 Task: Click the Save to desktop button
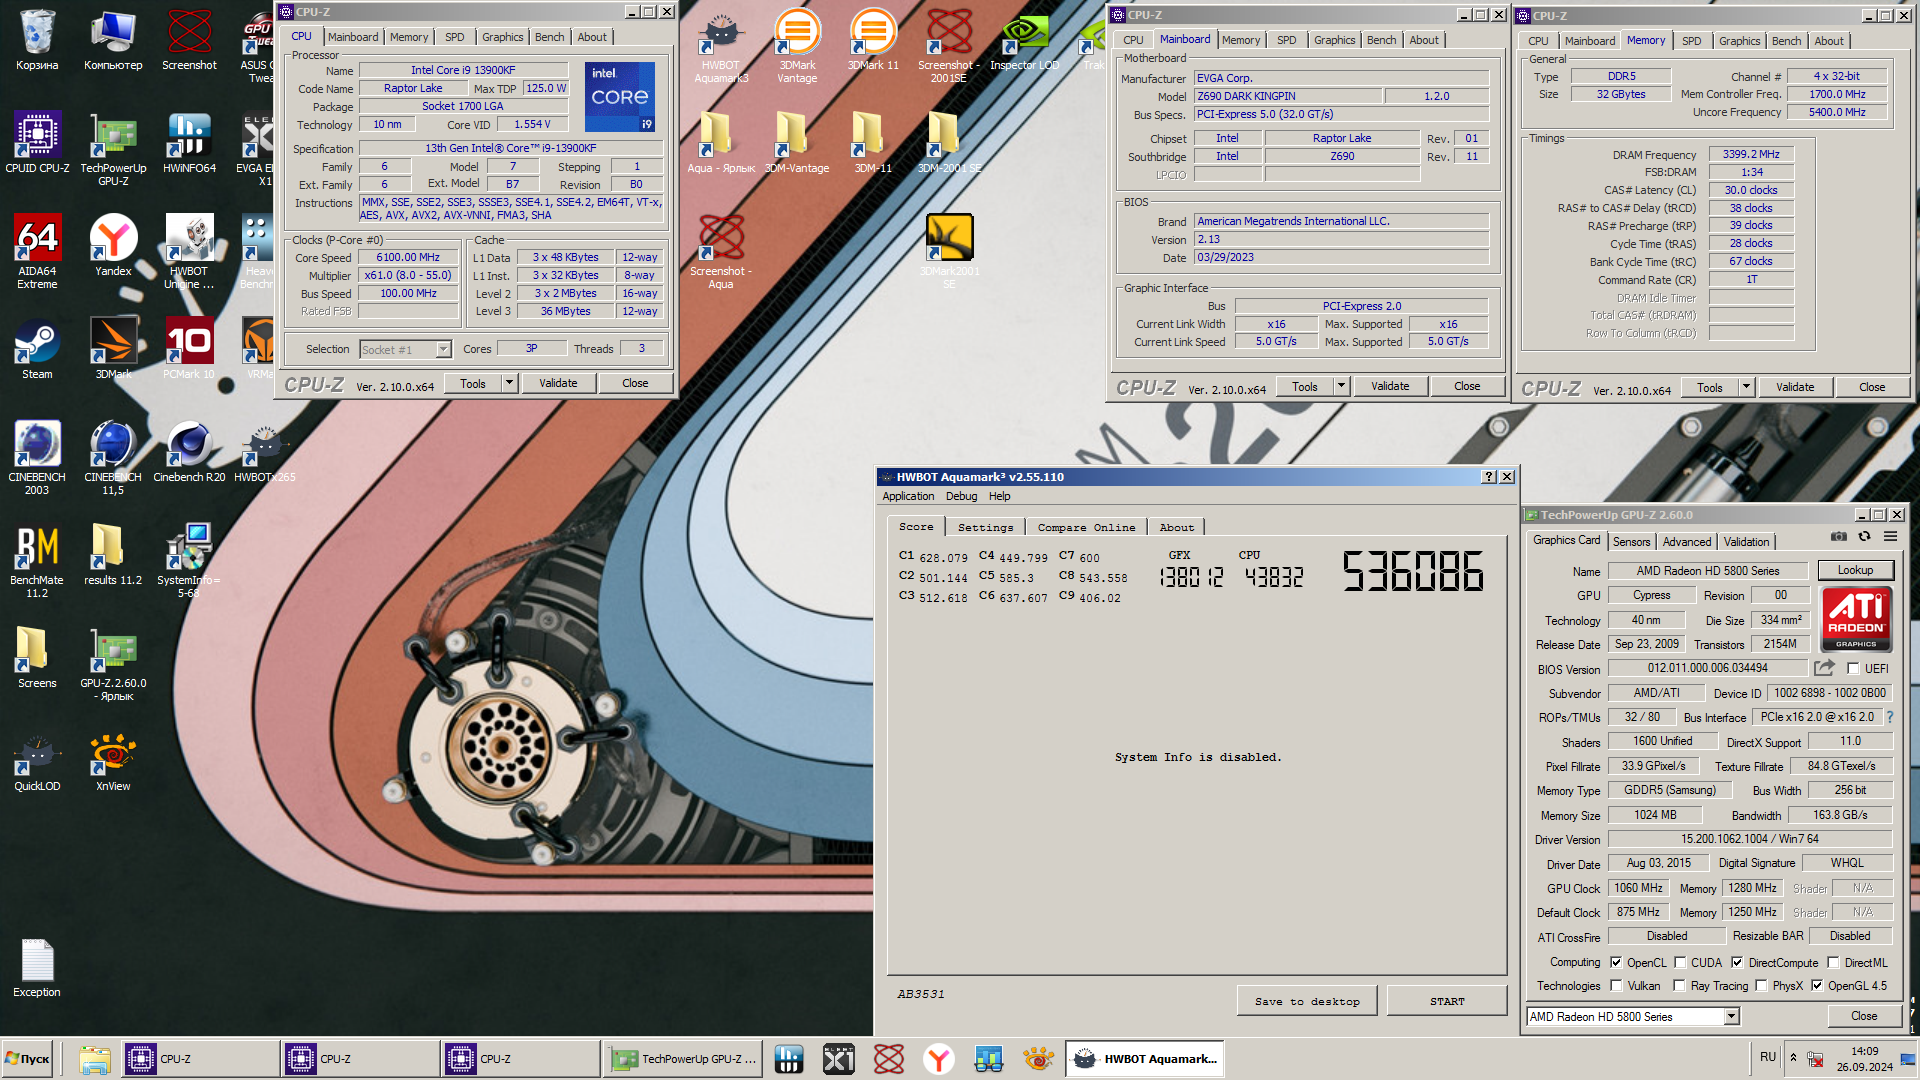point(1307,1001)
